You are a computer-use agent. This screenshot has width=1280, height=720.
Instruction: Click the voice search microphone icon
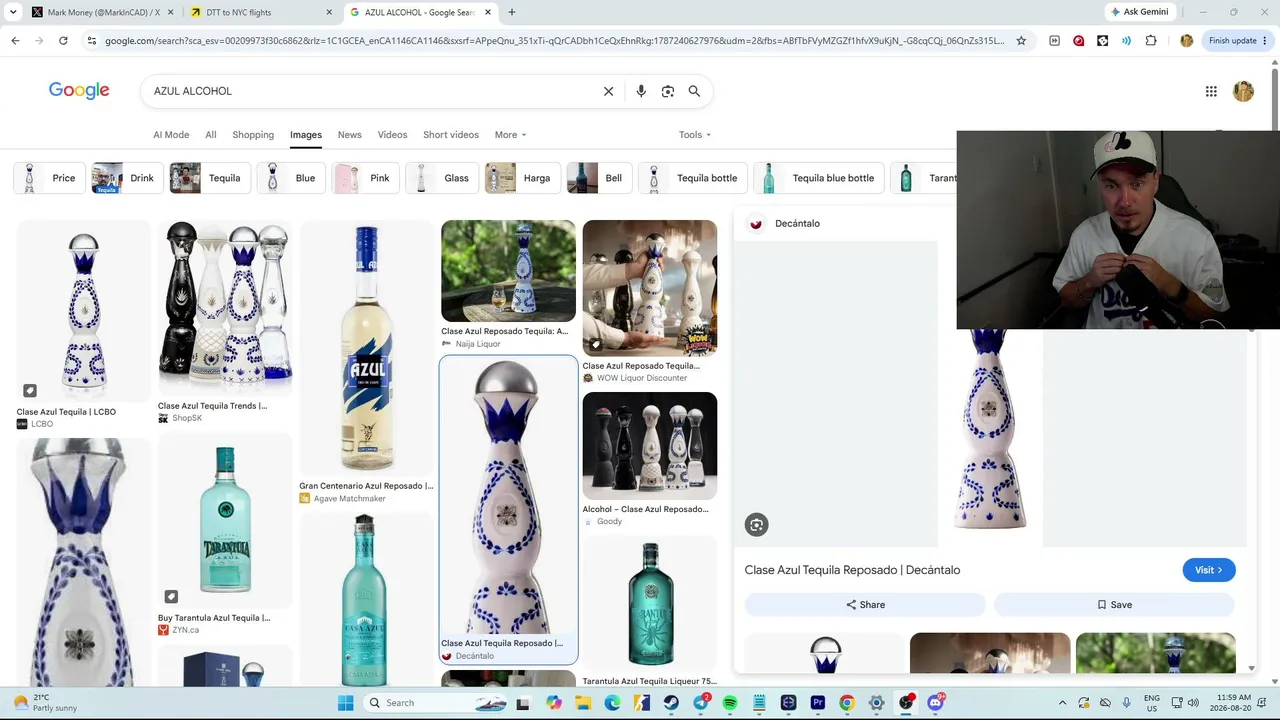coord(641,91)
